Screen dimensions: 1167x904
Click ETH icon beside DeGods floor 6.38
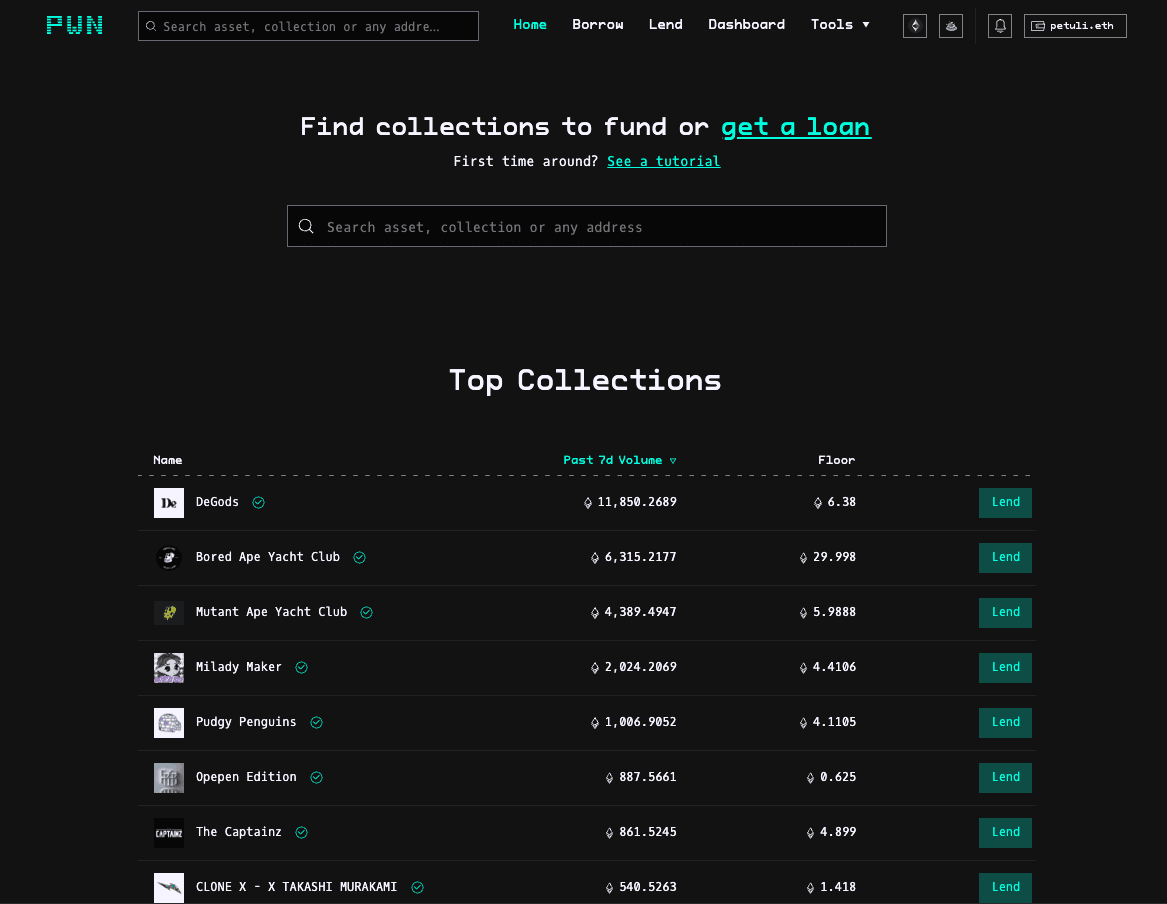coord(818,503)
